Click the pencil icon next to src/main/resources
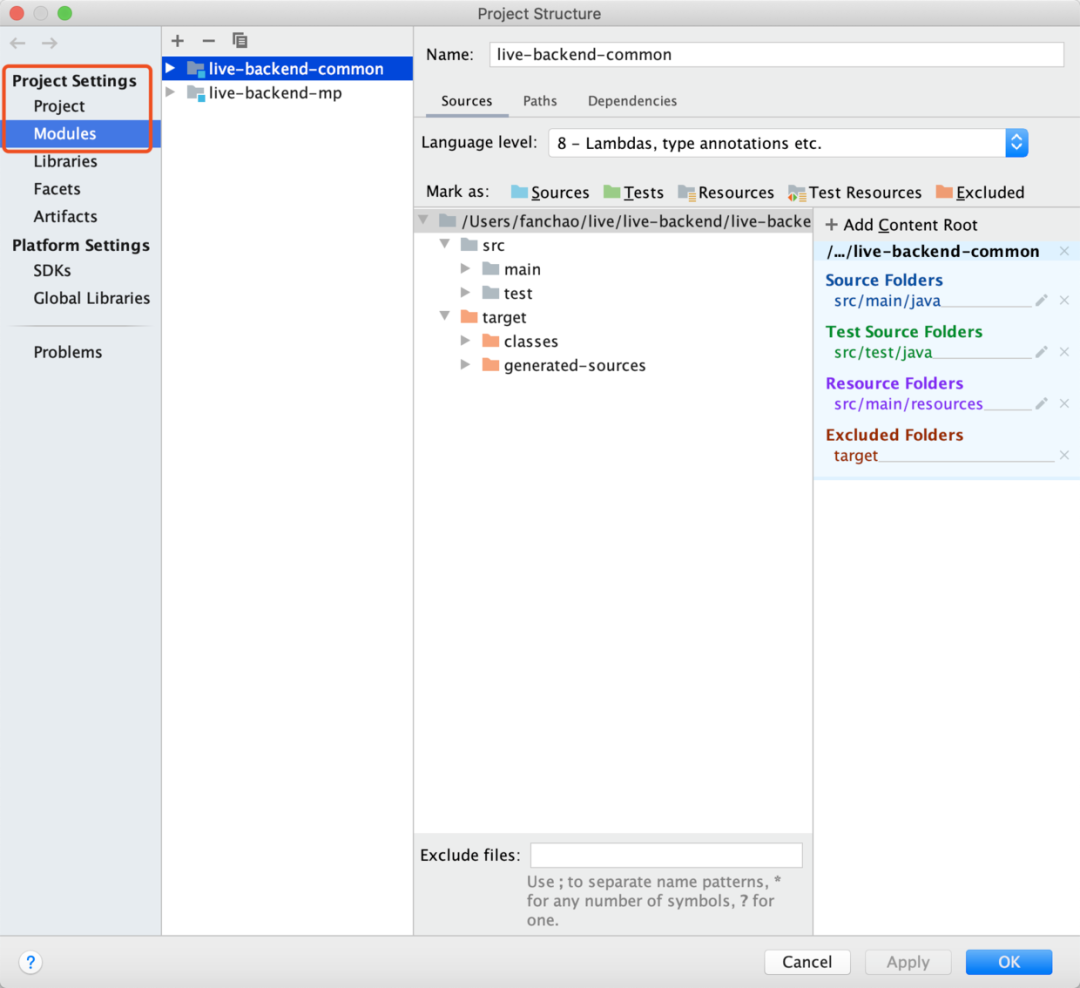The height and width of the screenshot is (988, 1080). coord(1041,404)
